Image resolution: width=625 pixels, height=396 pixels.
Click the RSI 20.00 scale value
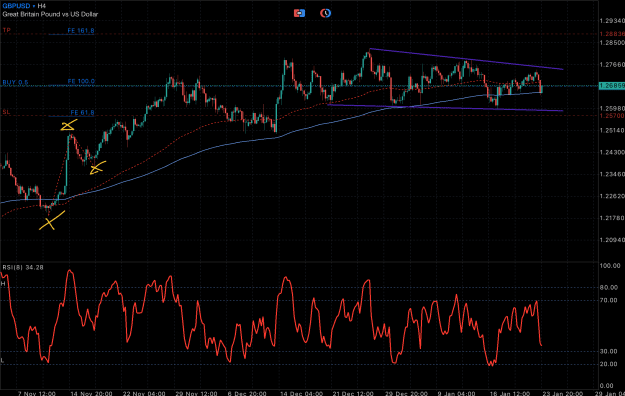point(610,364)
